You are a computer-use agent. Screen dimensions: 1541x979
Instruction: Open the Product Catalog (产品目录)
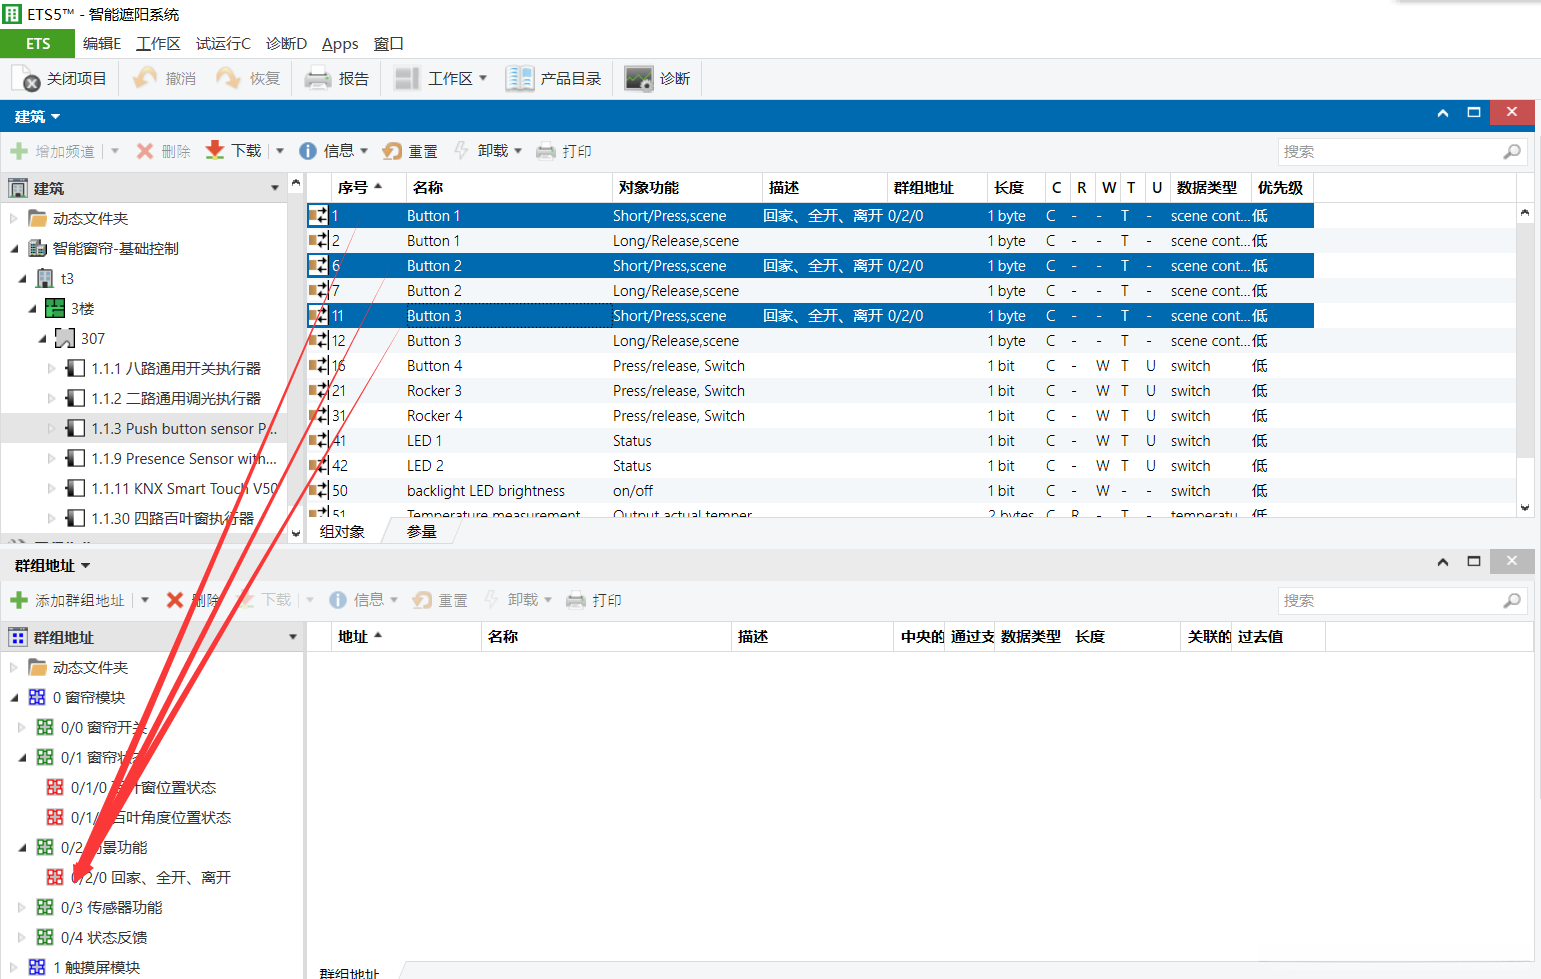(x=519, y=78)
